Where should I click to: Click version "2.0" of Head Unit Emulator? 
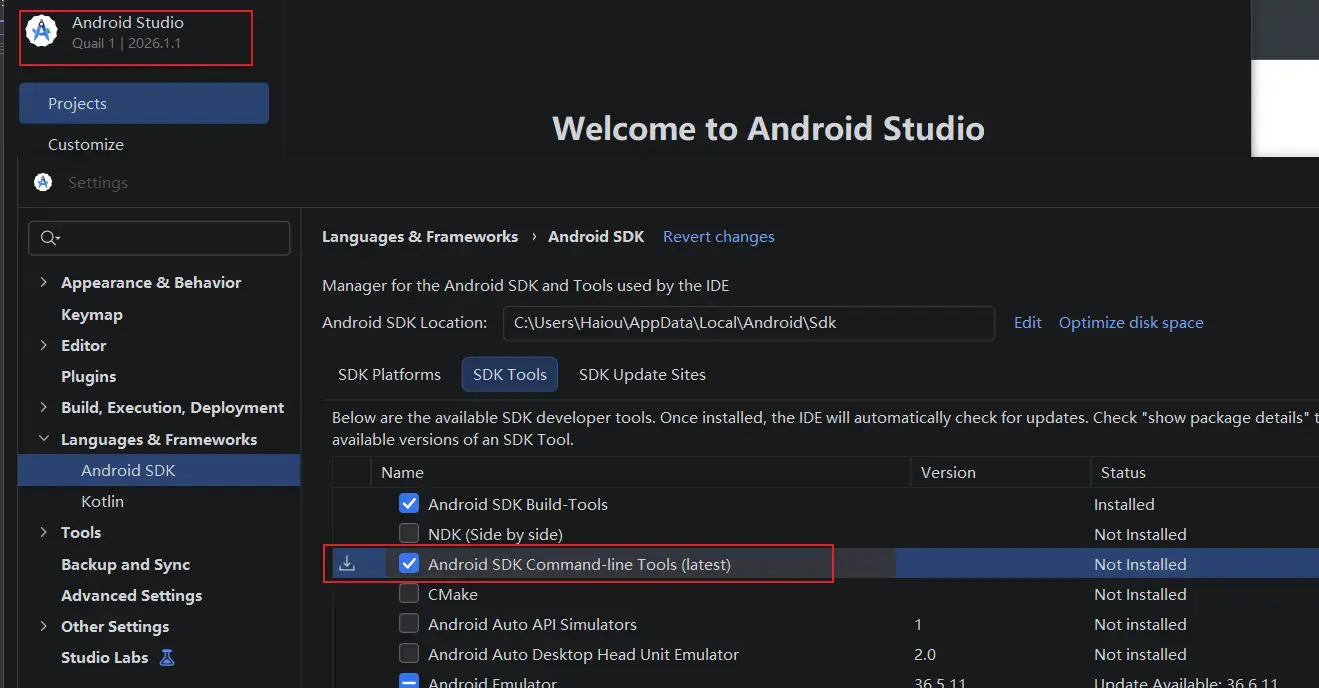(925, 654)
